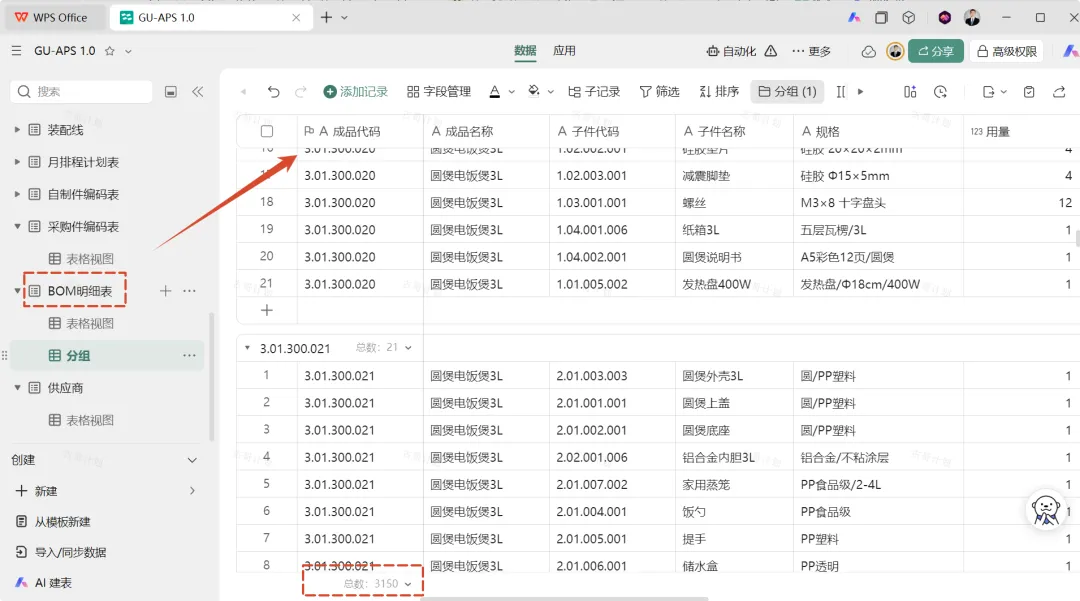Collapse the 采购件编码表 table node
The width and height of the screenshot is (1080, 601).
17,226
